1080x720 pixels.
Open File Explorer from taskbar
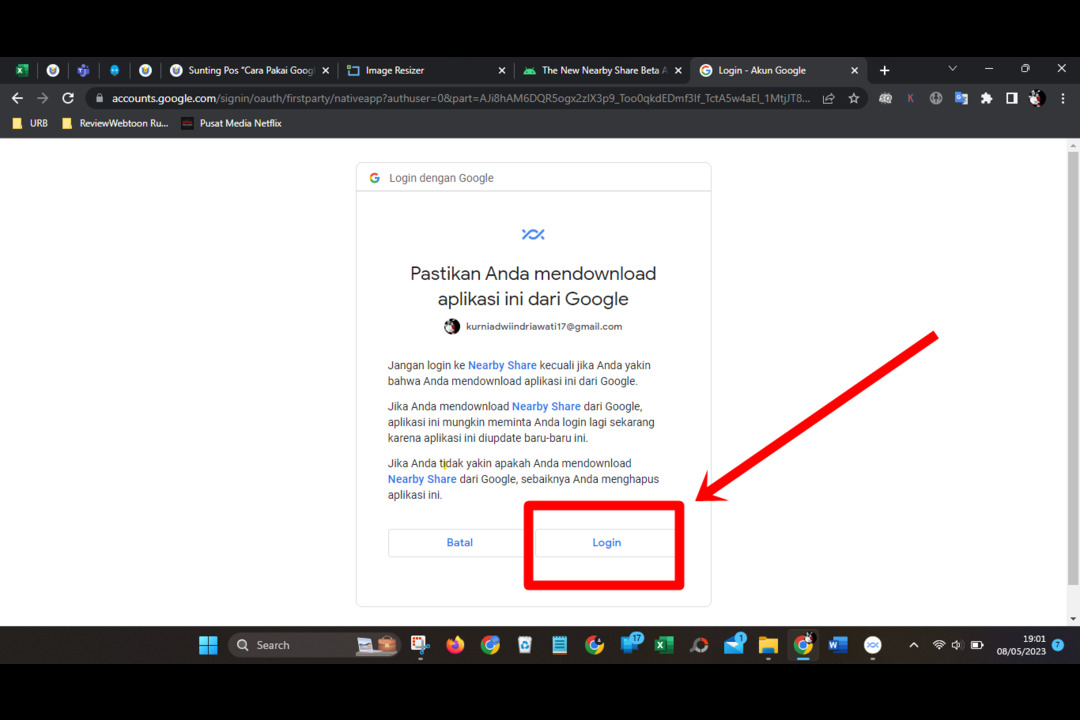point(768,645)
